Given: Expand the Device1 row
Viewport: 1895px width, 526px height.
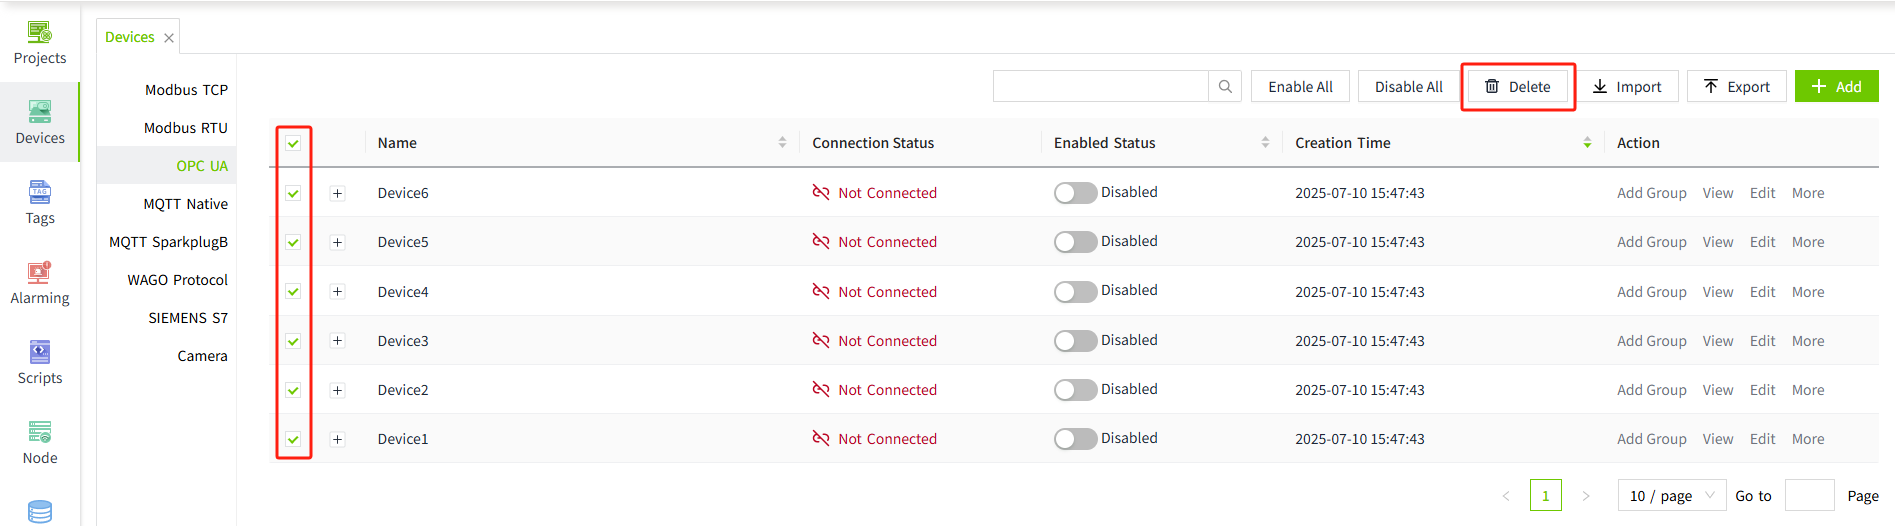Looking at the screenshot, I should point(338,439).
